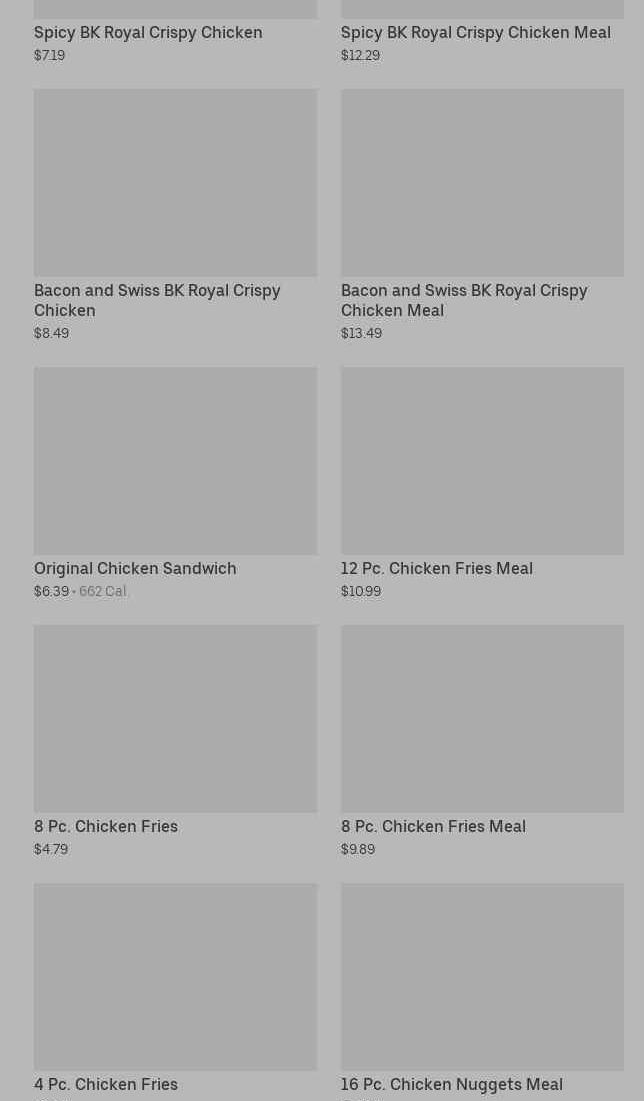Open Spicy BK Royal Crispy Chicken item
The height and width of the screenshot is (1101, 644).
[x=148, y=32]
